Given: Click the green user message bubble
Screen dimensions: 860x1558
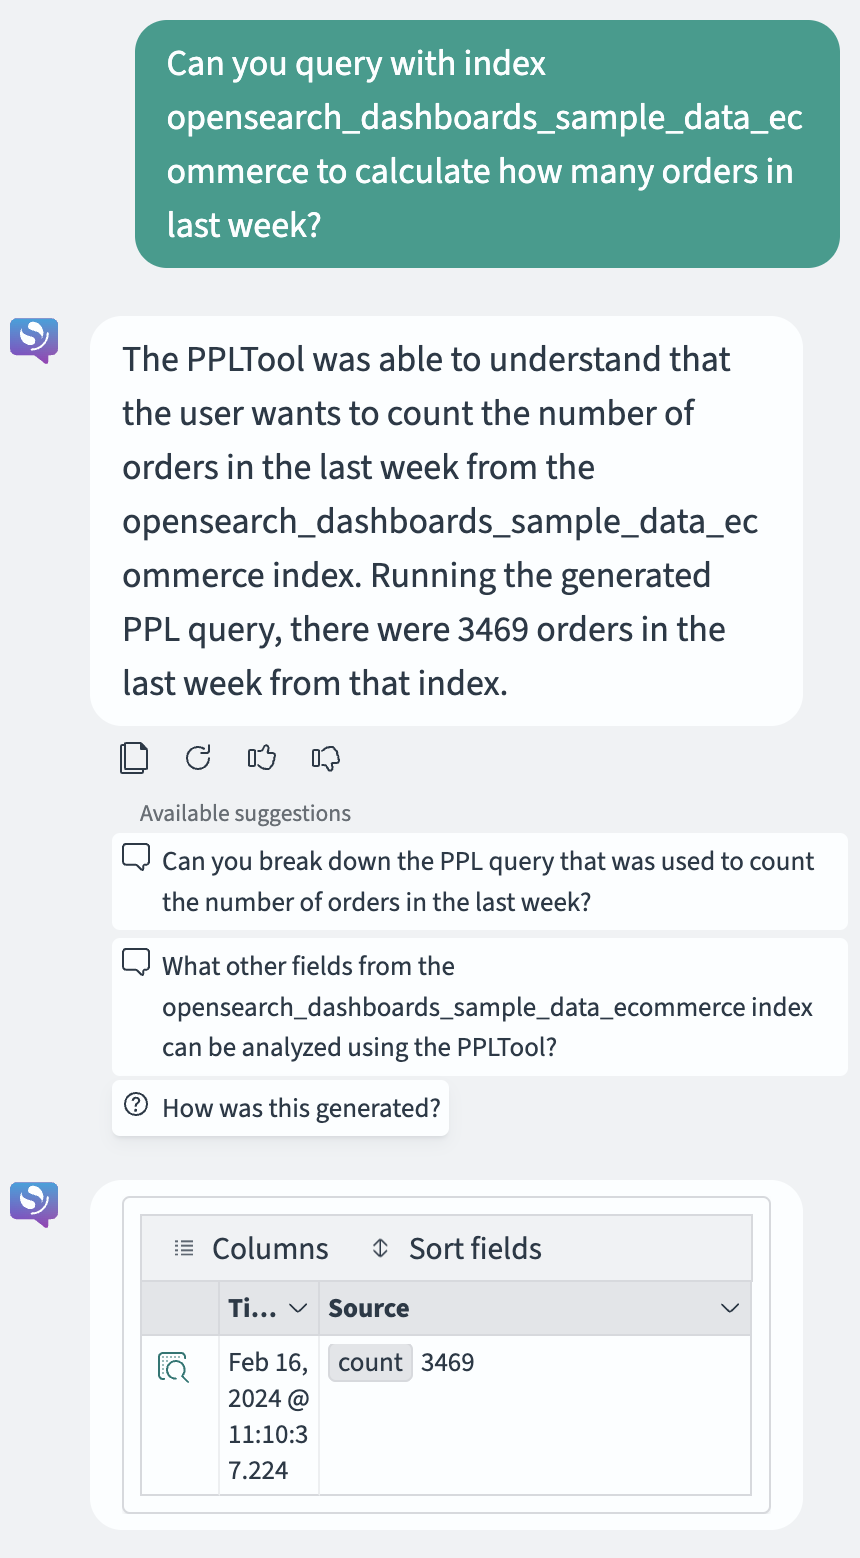Looking at the screenshot, I should [487, 144].
